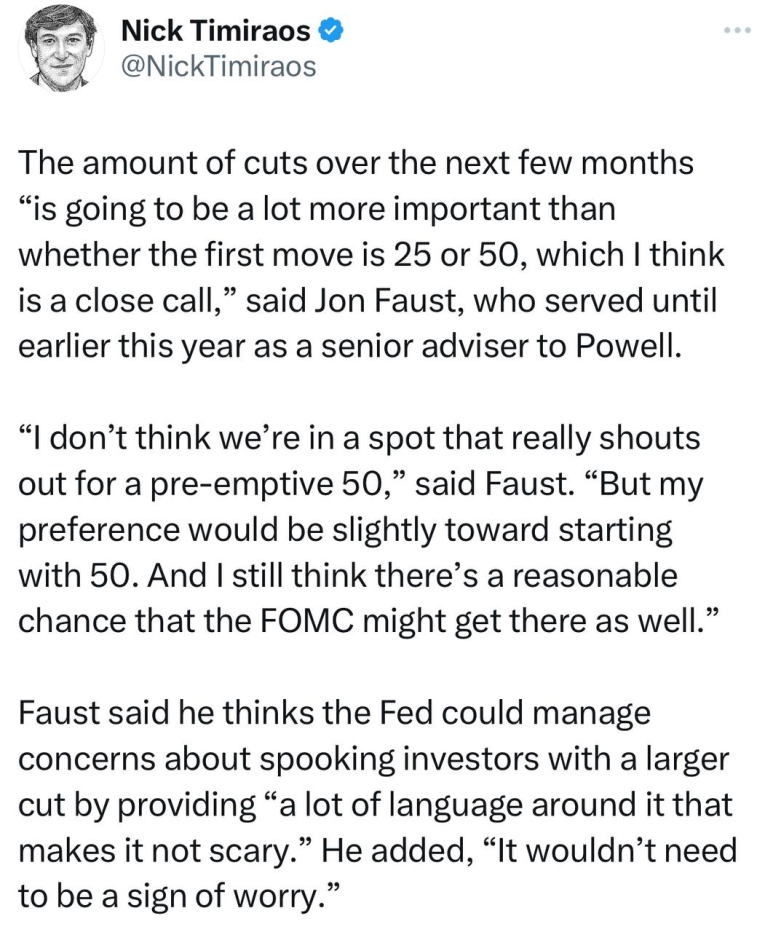This screenshot has width=773, height=932.
Task: Click the blue verified checkmark badge
Action: [331, 30]
